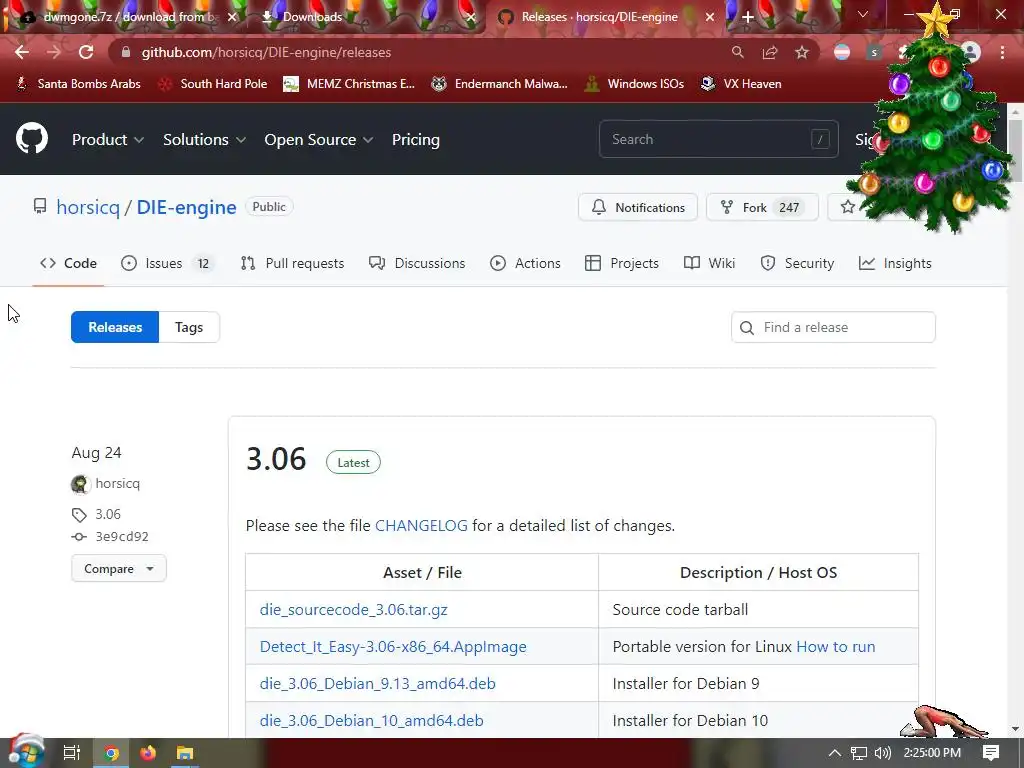The width and height of the screenshot is (1024, 768).
Task: Open the Projects tab
Action: (622, 263)
